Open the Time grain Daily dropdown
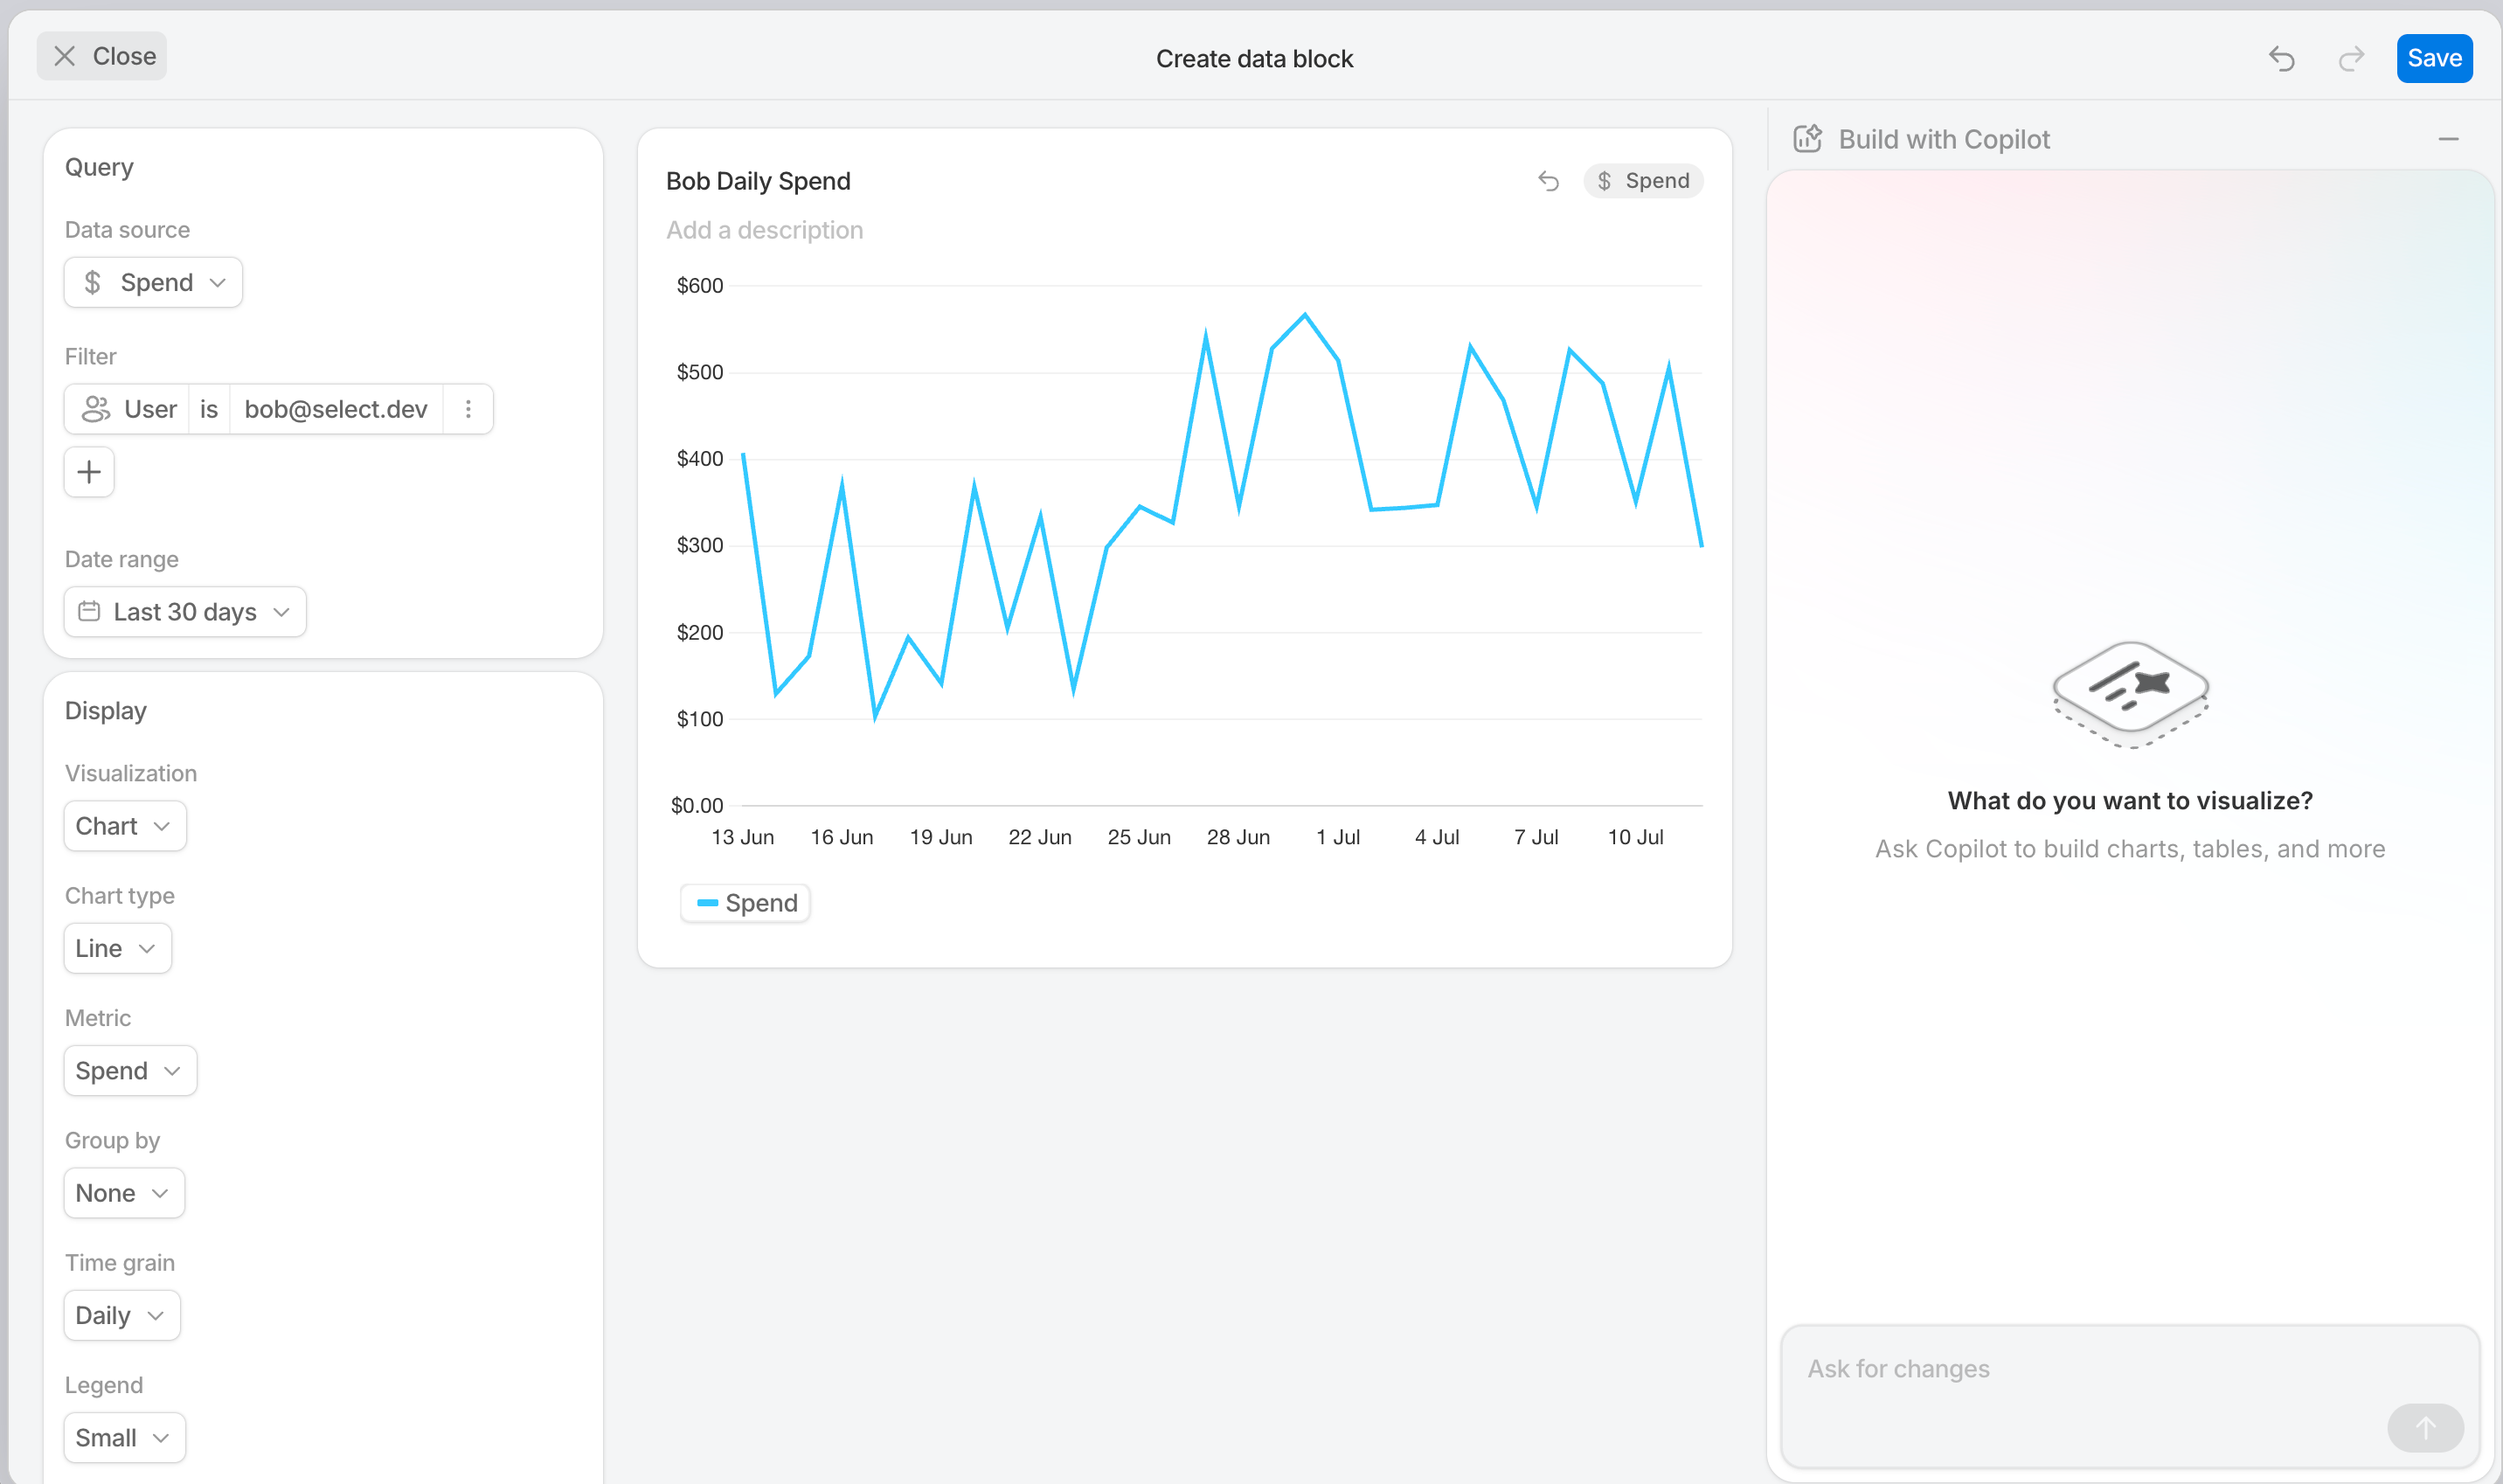 122,1315
